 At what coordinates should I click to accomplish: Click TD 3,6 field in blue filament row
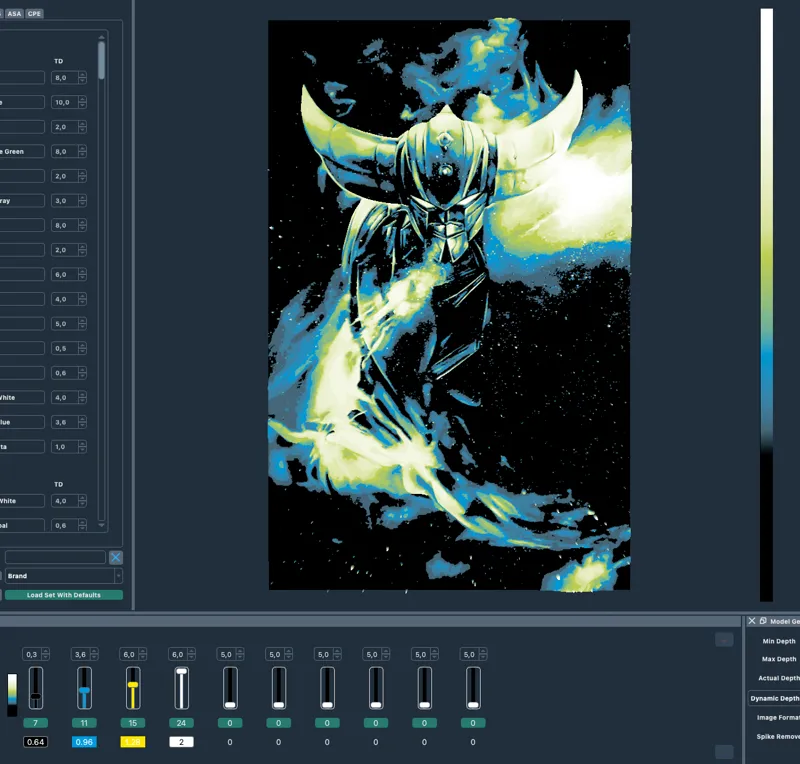point(68,422)
